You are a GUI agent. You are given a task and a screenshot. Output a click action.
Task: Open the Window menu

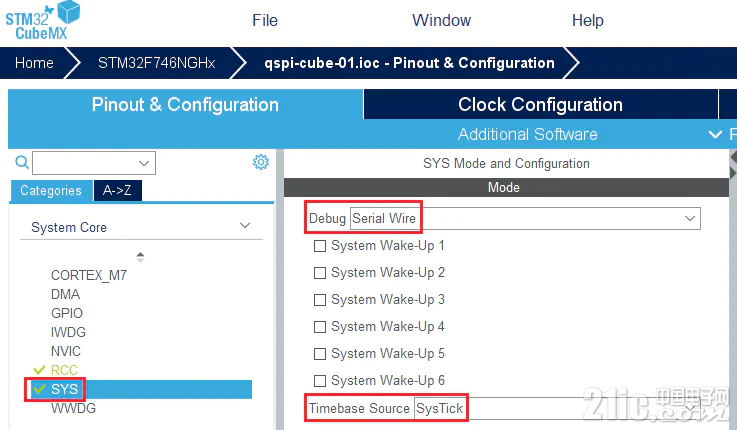click(x=441, y=20)
